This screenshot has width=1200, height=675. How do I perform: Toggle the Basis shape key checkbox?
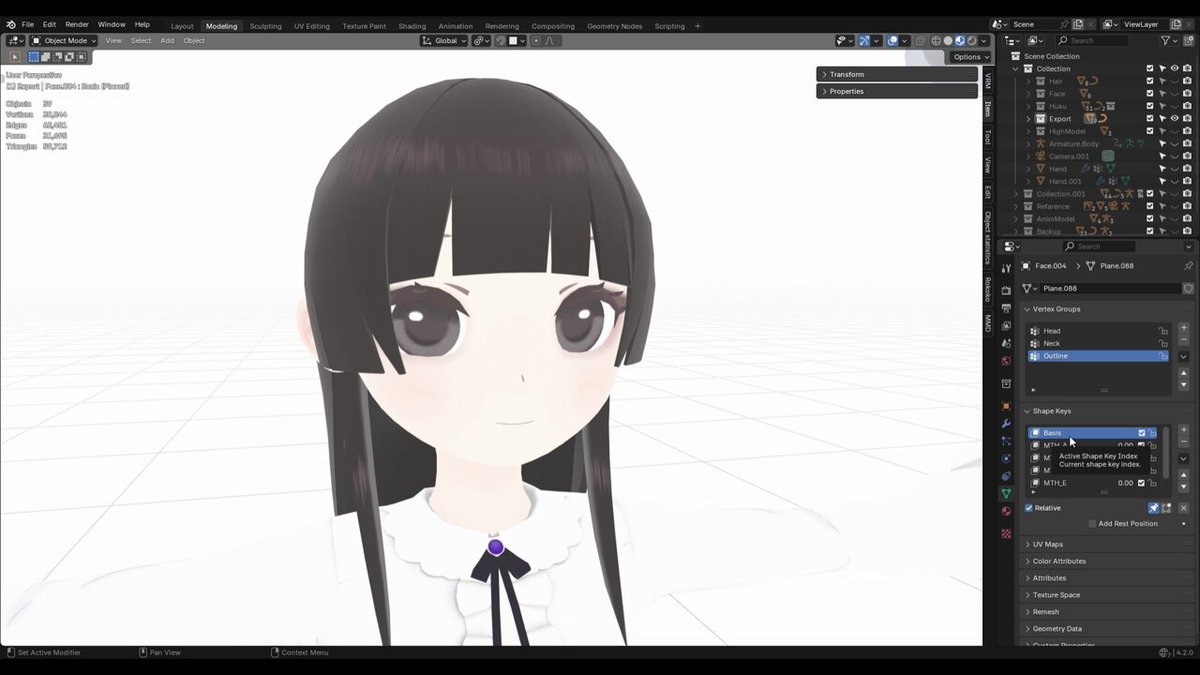[x=1141, y=433]
